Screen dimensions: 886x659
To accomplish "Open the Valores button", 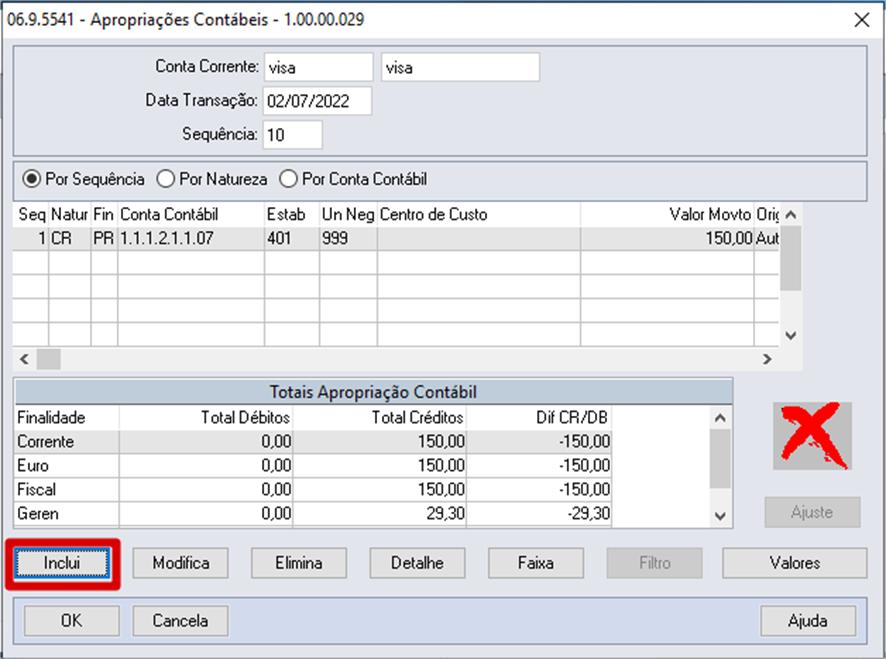I will pyautogui.click(x=794, y=563).
